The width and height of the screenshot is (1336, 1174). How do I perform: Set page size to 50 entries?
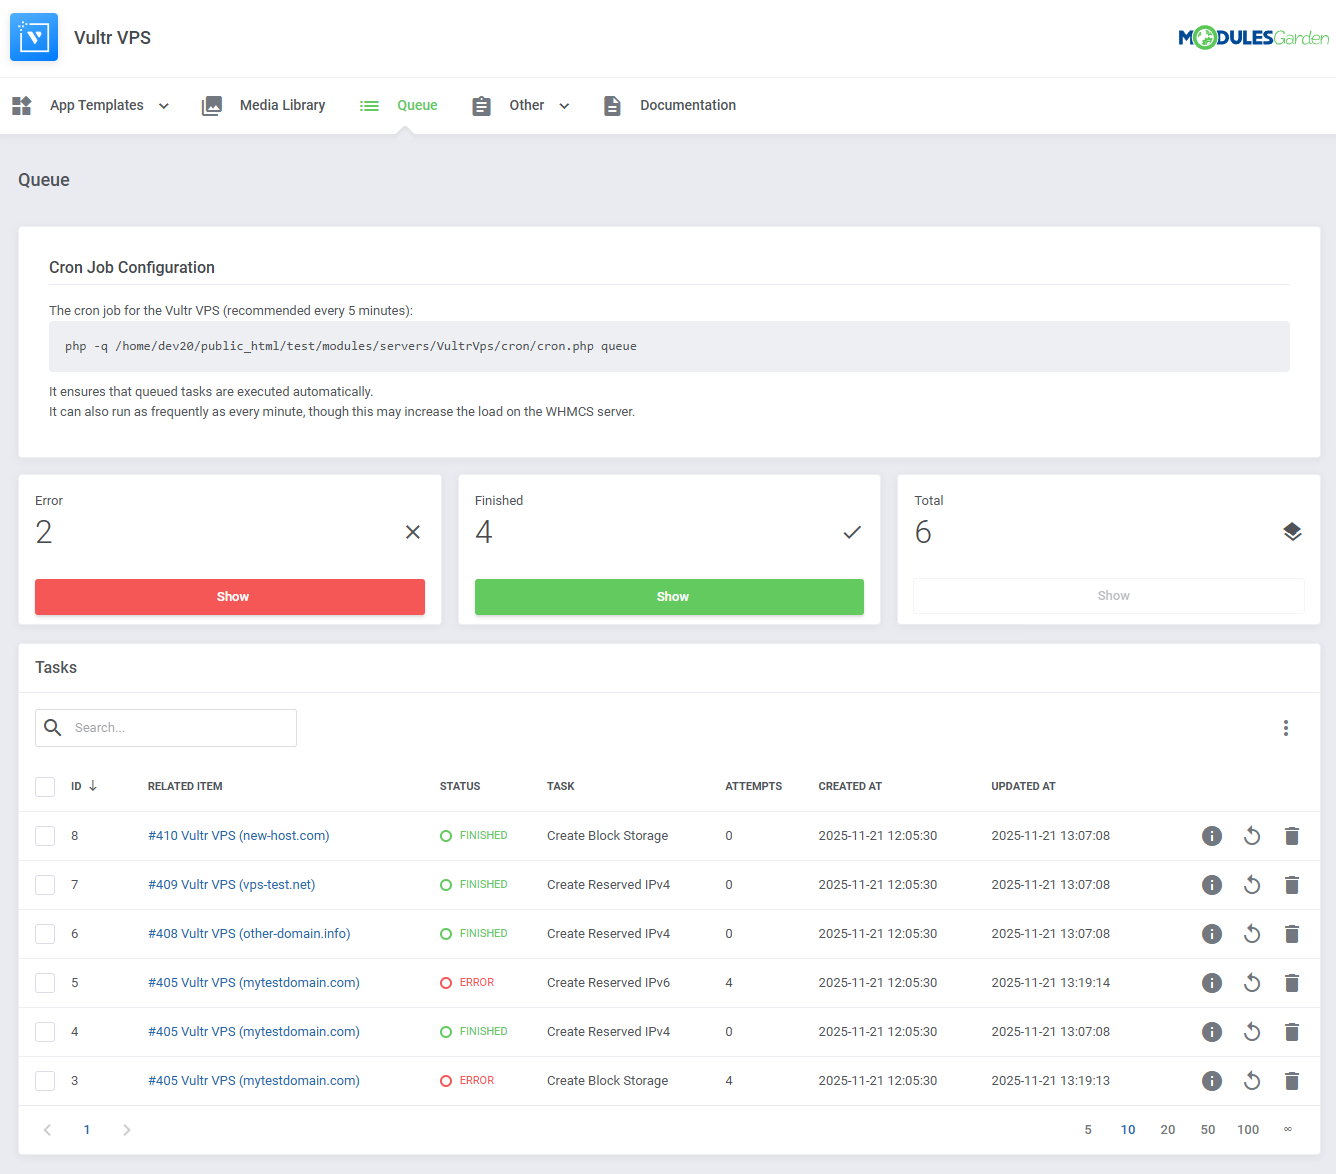pyautogui.click(x=1208, y=1129)
